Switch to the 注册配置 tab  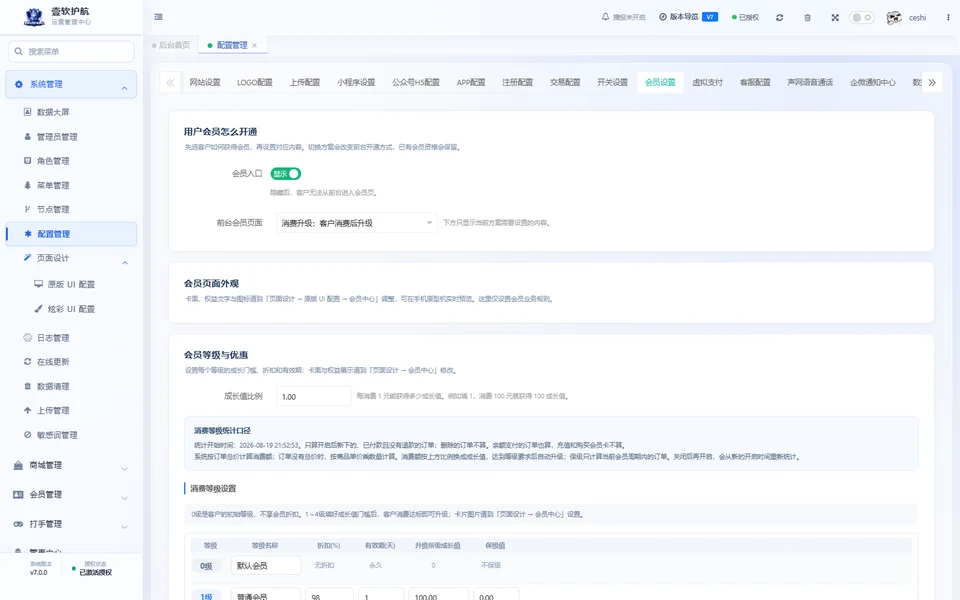(517, 82)
